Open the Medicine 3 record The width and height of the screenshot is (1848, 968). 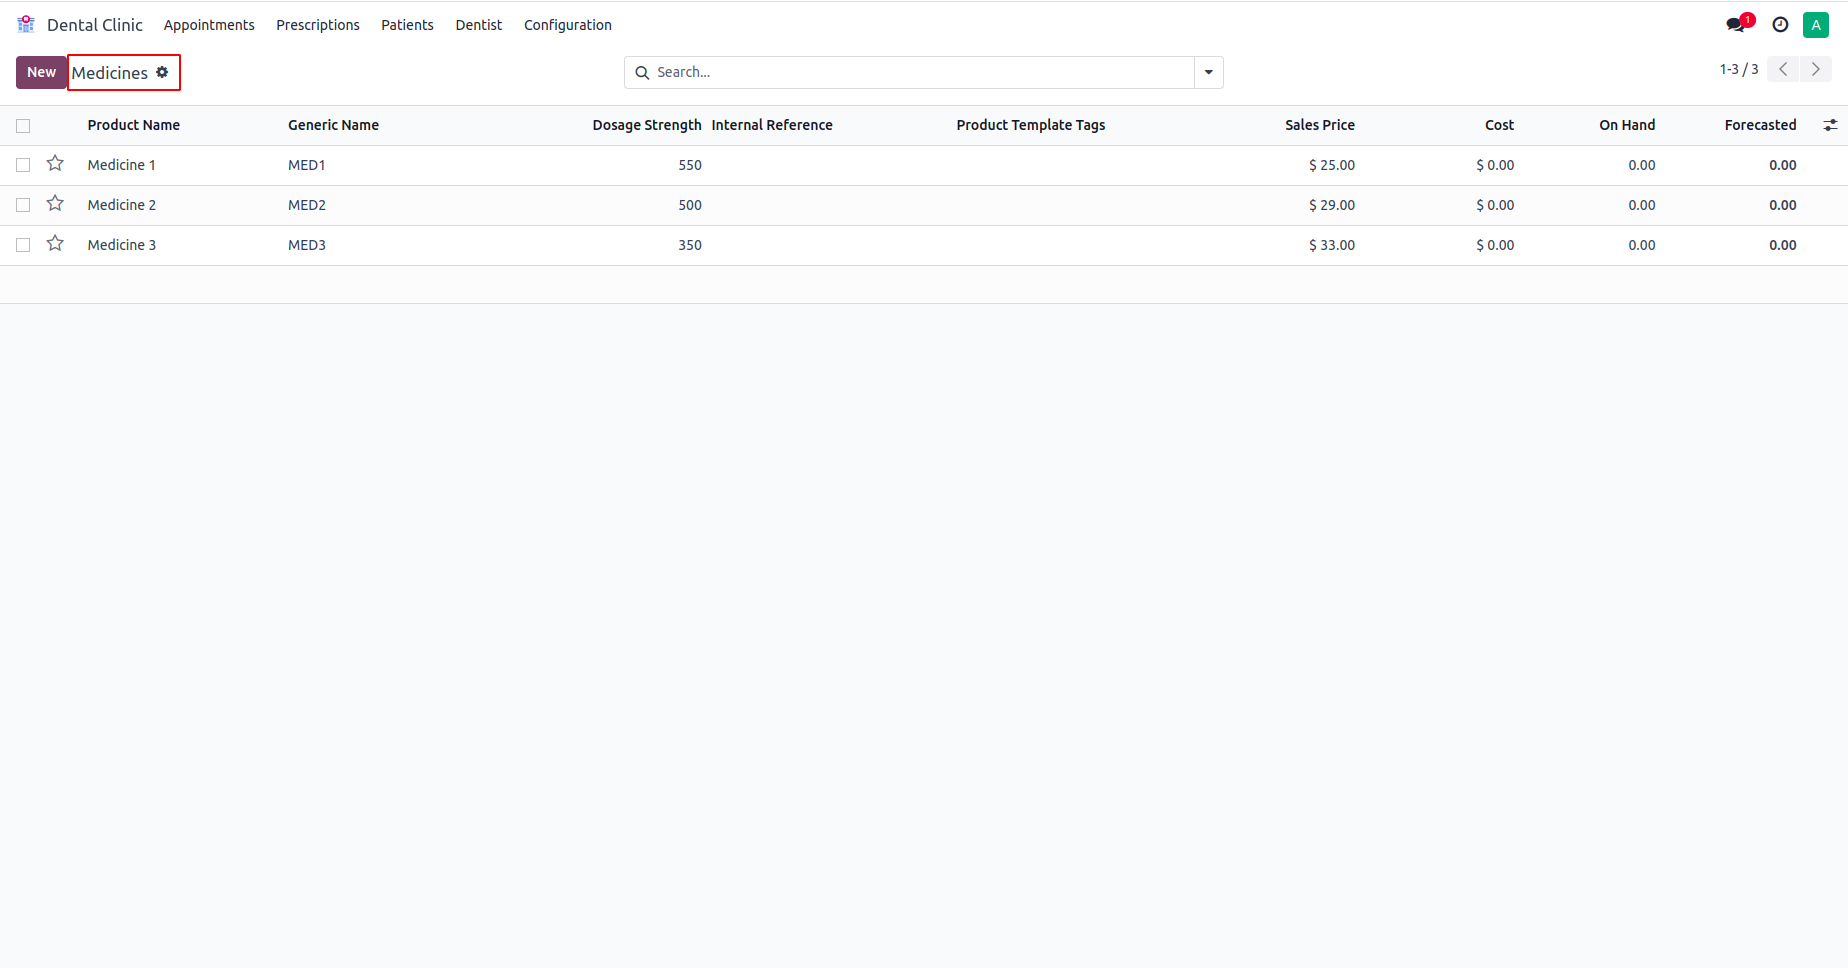coord(121,245)
